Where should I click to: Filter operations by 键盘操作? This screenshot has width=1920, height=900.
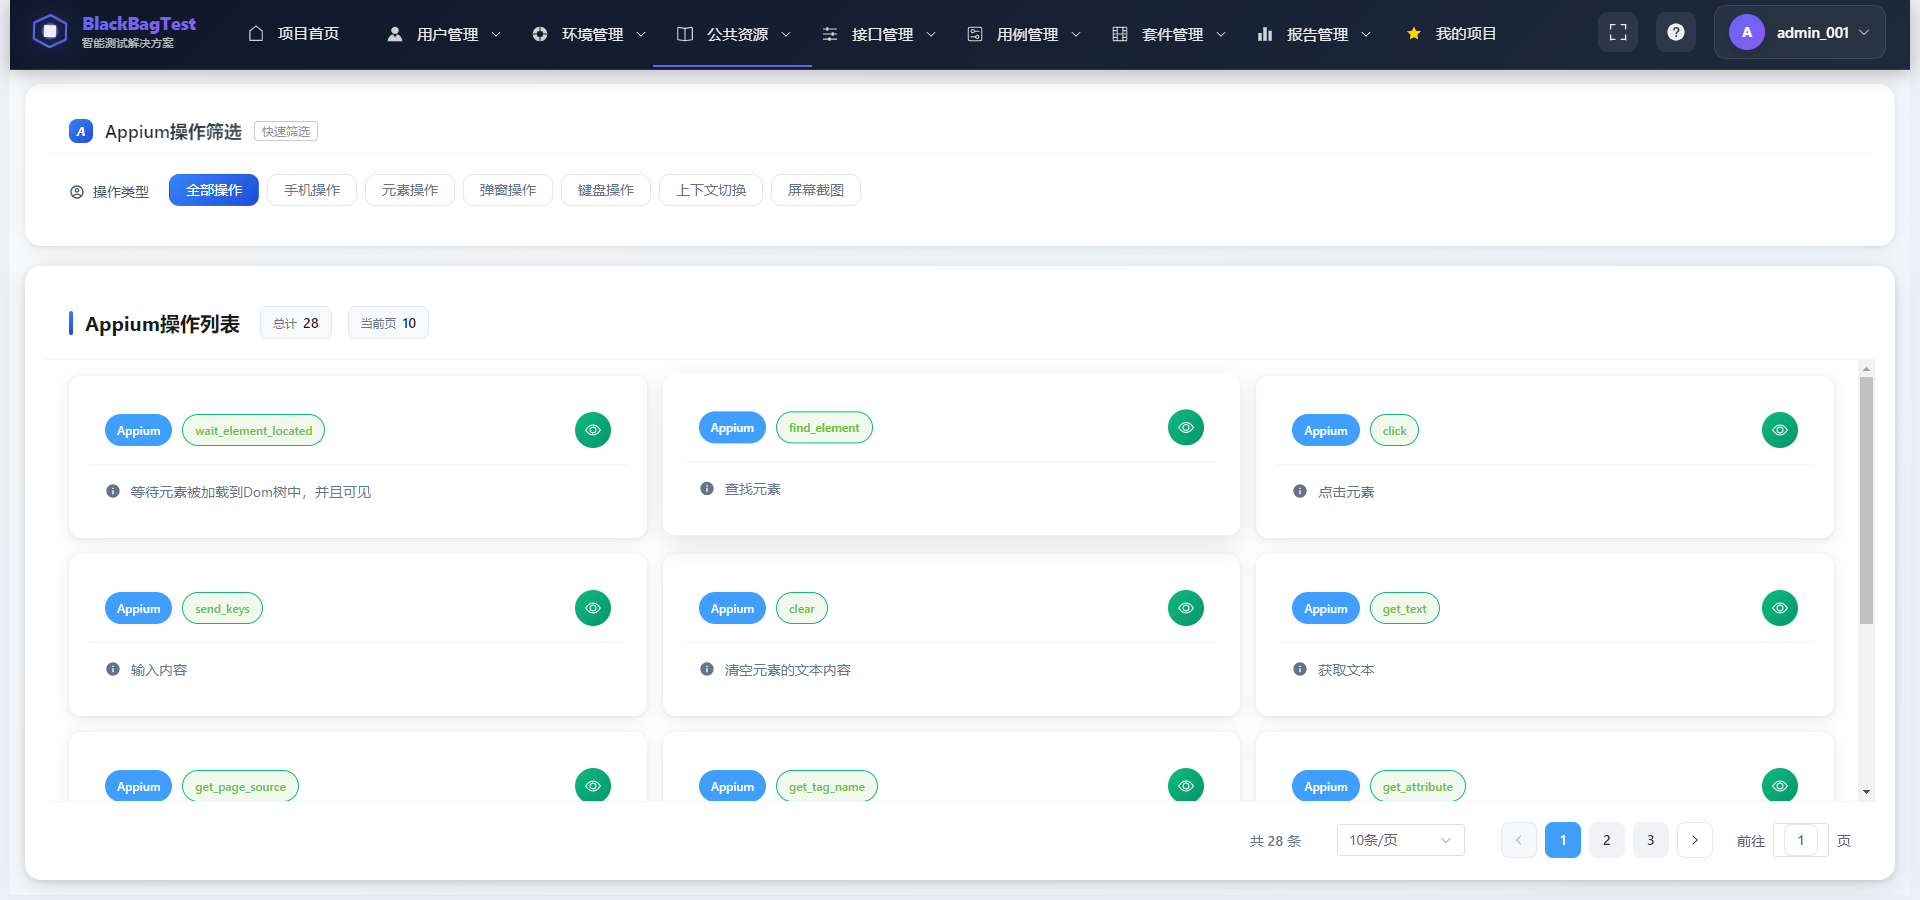tap(605, 190)
